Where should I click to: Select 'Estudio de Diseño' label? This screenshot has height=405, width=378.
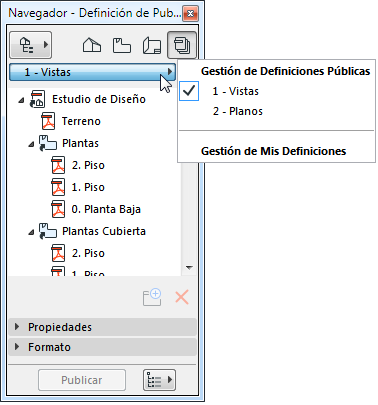[x=99, y=99]
